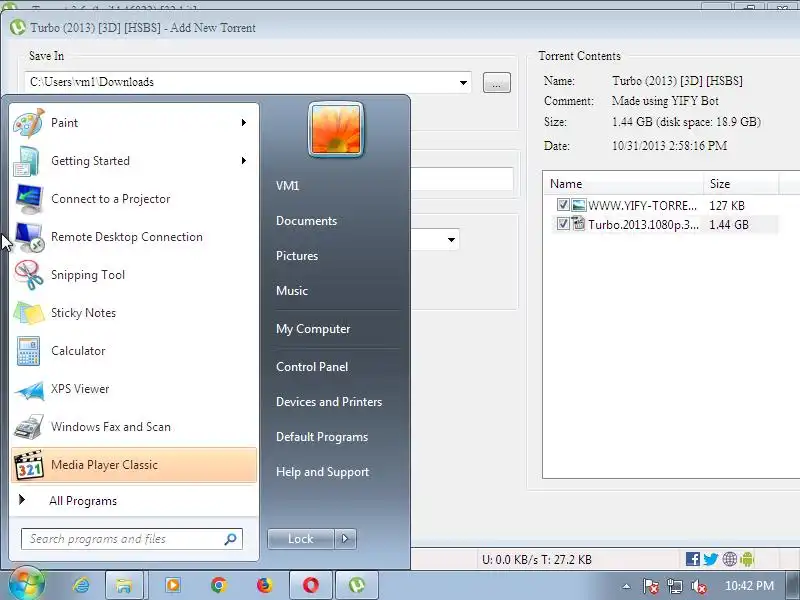
Task: Click the browse (...) button for Save In
Action: (496, 83)
